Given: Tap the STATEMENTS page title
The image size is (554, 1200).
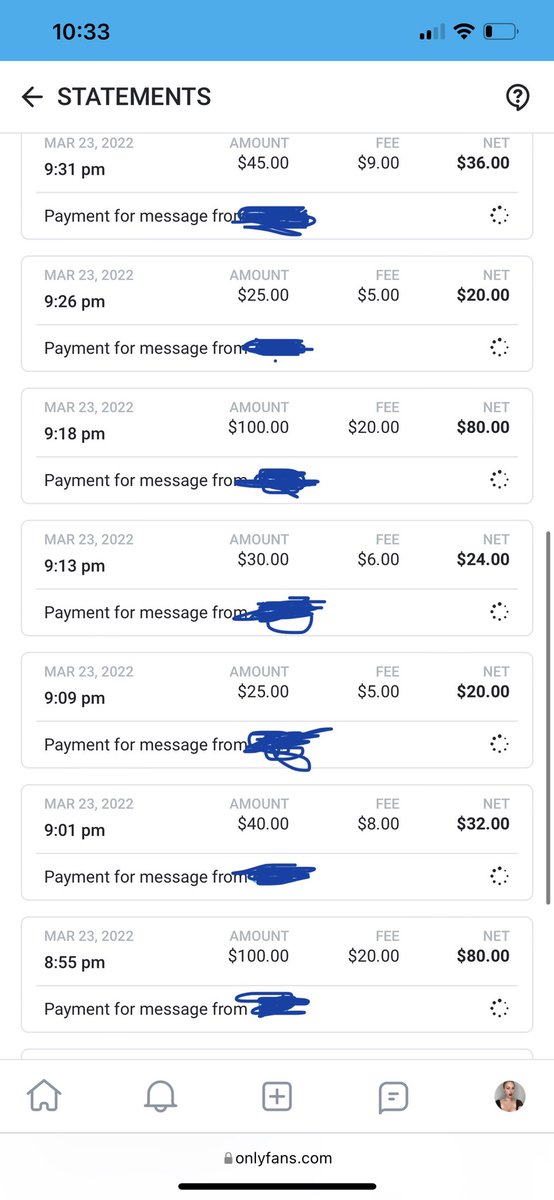Looking at the screenshot, I should pos(134,97).
